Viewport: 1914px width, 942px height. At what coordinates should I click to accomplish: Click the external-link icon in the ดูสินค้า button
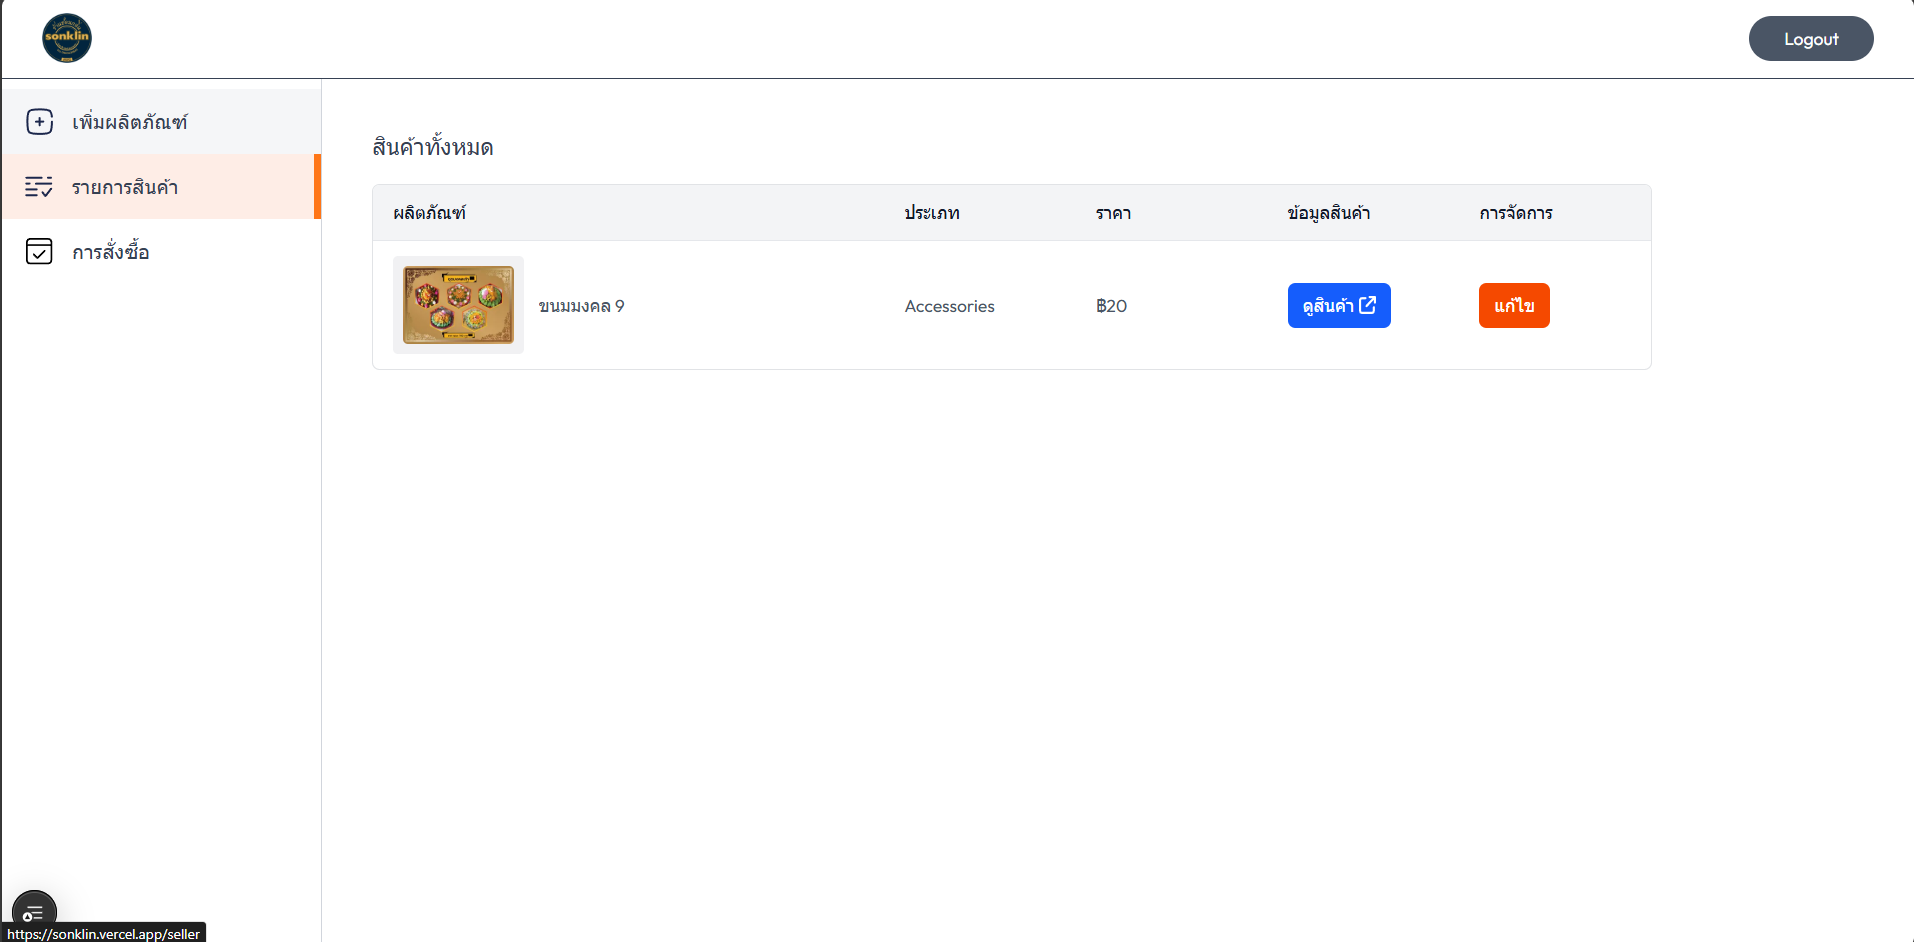click(x=1368, y=305)
